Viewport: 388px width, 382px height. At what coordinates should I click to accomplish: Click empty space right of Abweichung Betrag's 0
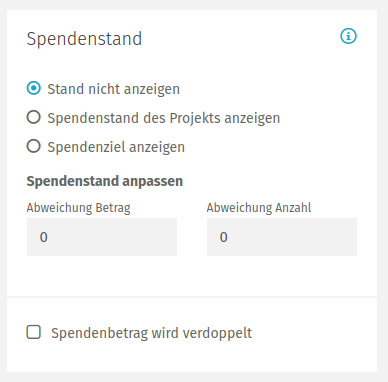click(x=113, y=237)
